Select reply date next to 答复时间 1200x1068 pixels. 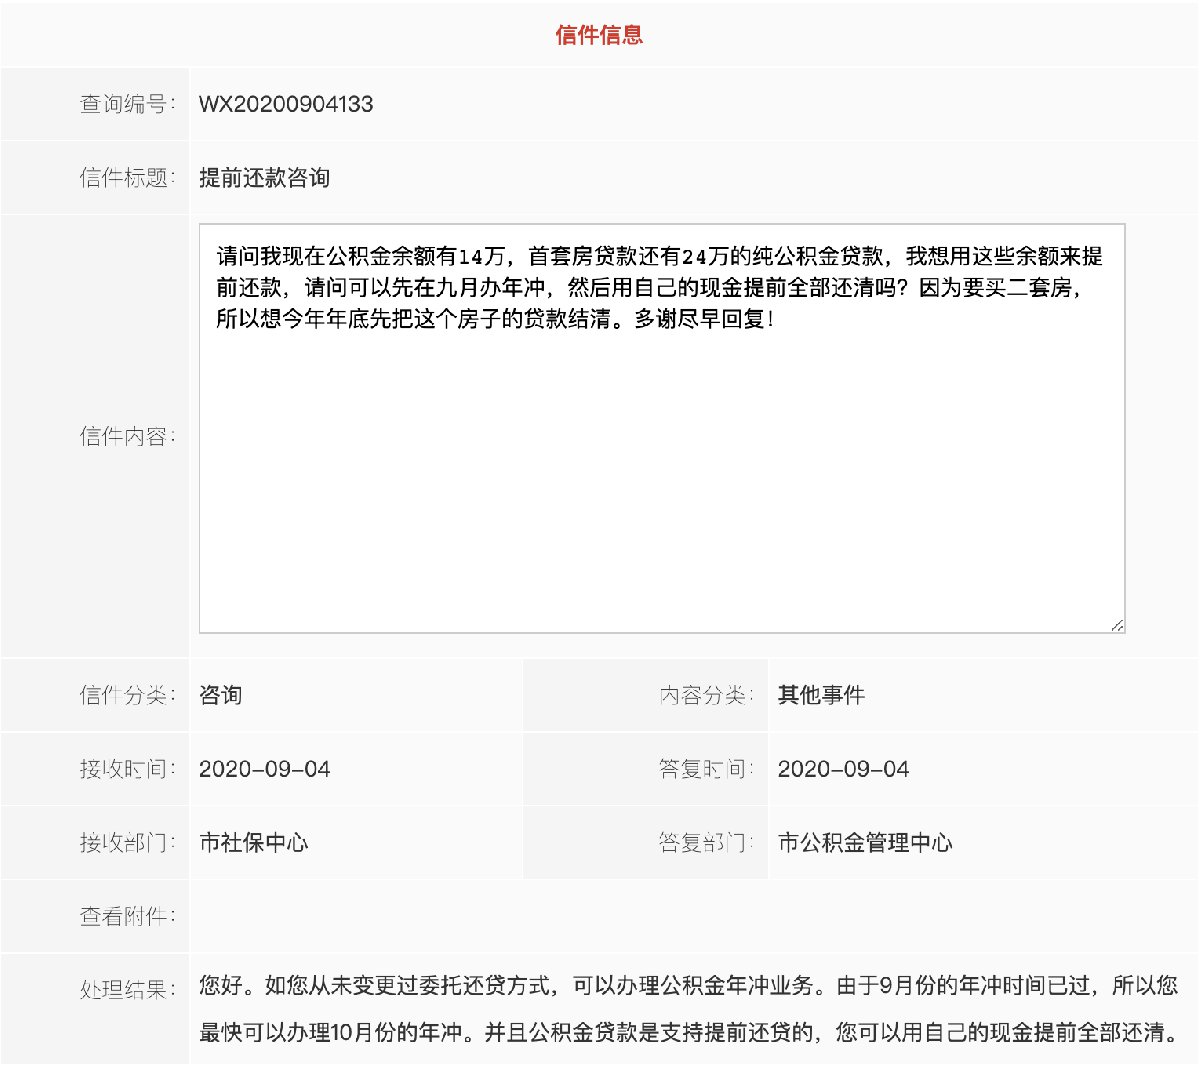843,769
